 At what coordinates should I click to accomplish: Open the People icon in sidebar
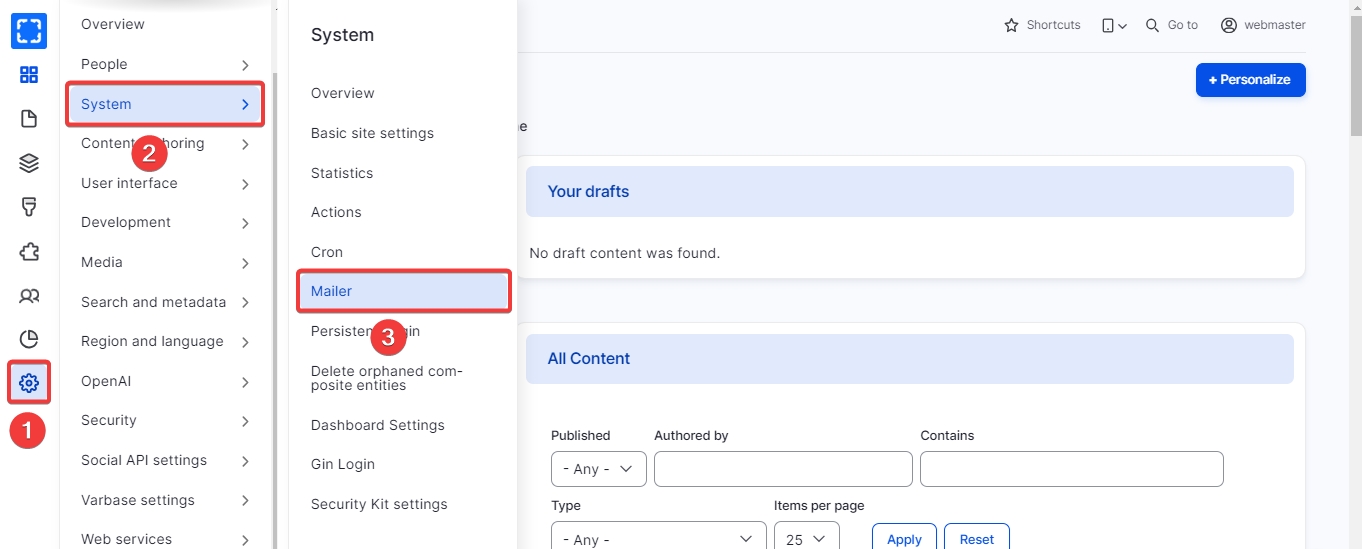click(x=29, y=295)
